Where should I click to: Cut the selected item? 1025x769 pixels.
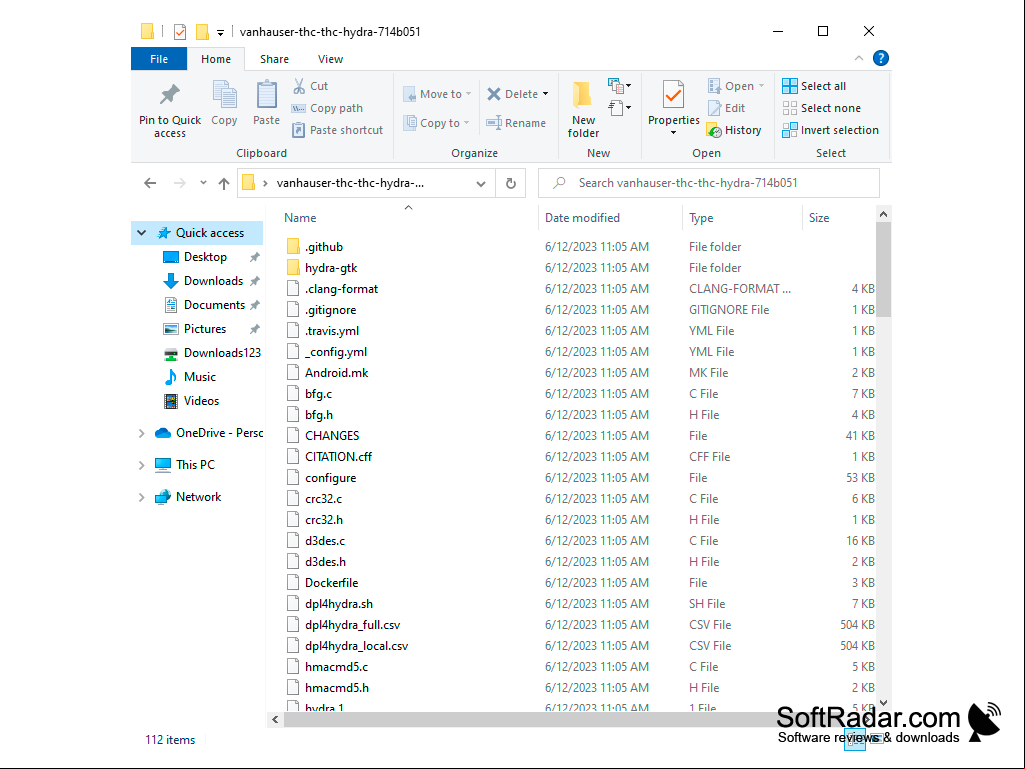tap(311, 86)
